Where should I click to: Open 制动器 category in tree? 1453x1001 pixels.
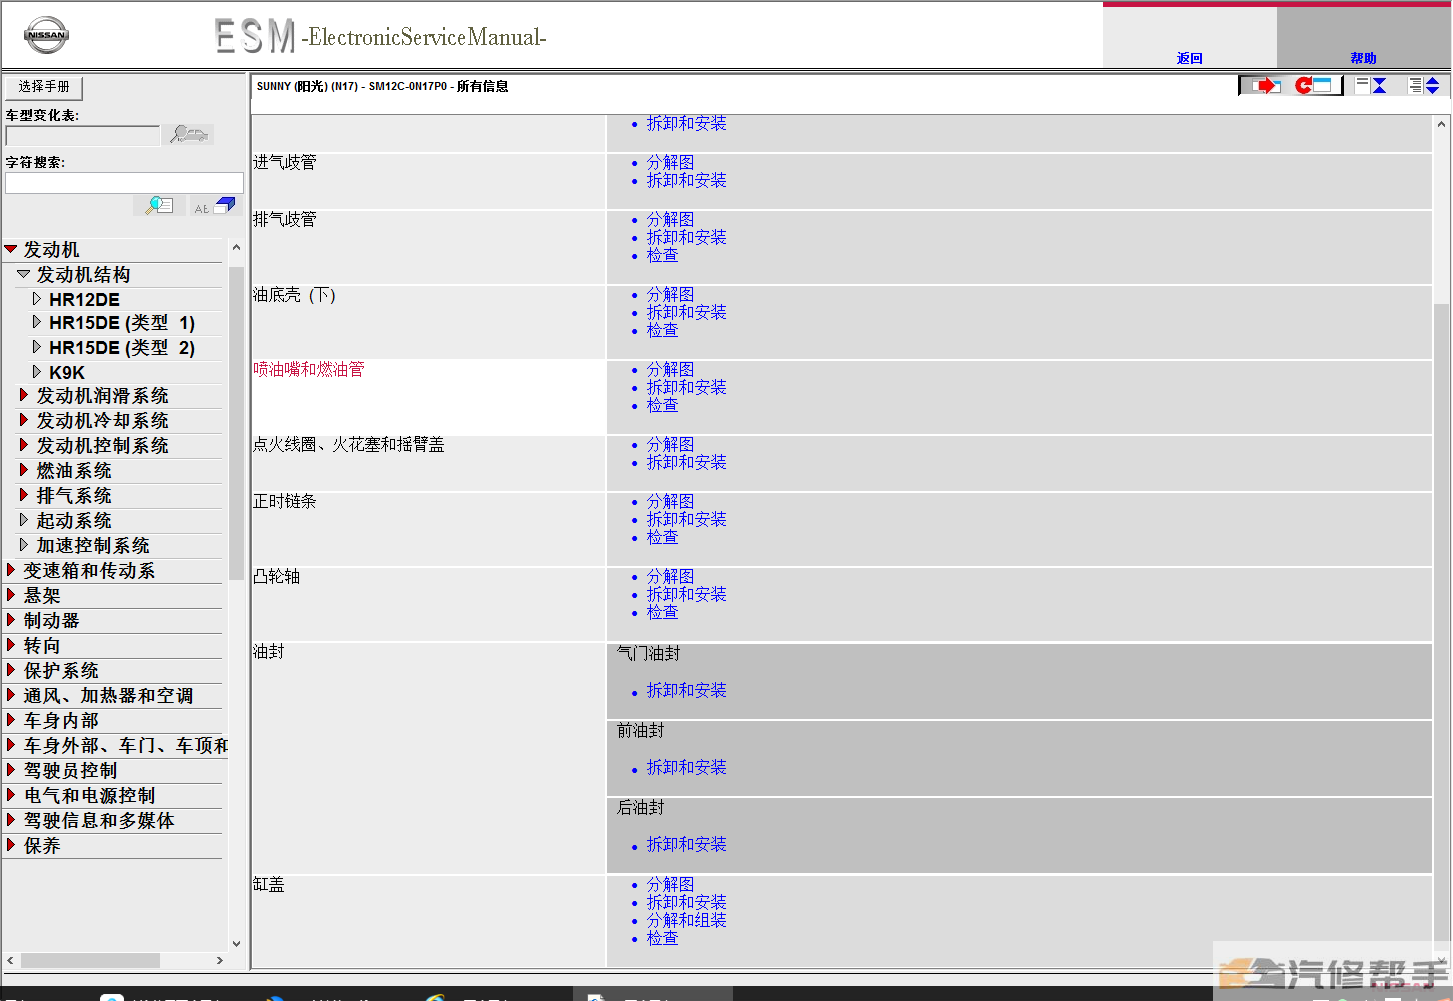[51, 620]
